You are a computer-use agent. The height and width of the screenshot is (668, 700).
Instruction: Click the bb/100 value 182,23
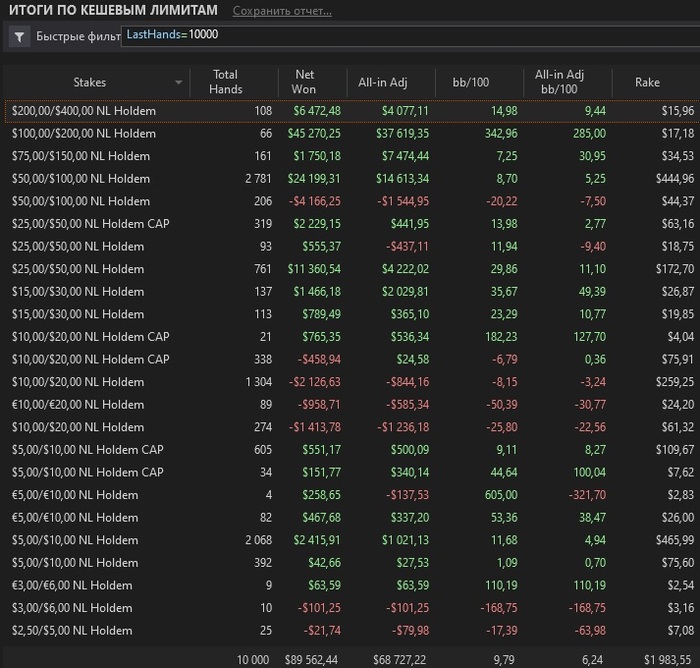(x=501, y=337)
